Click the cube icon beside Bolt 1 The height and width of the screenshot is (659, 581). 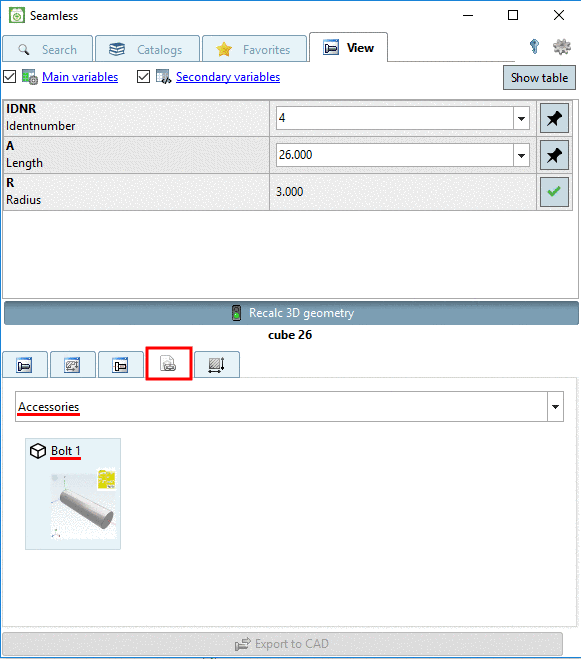pyautogui.click(x=38, y=451)
